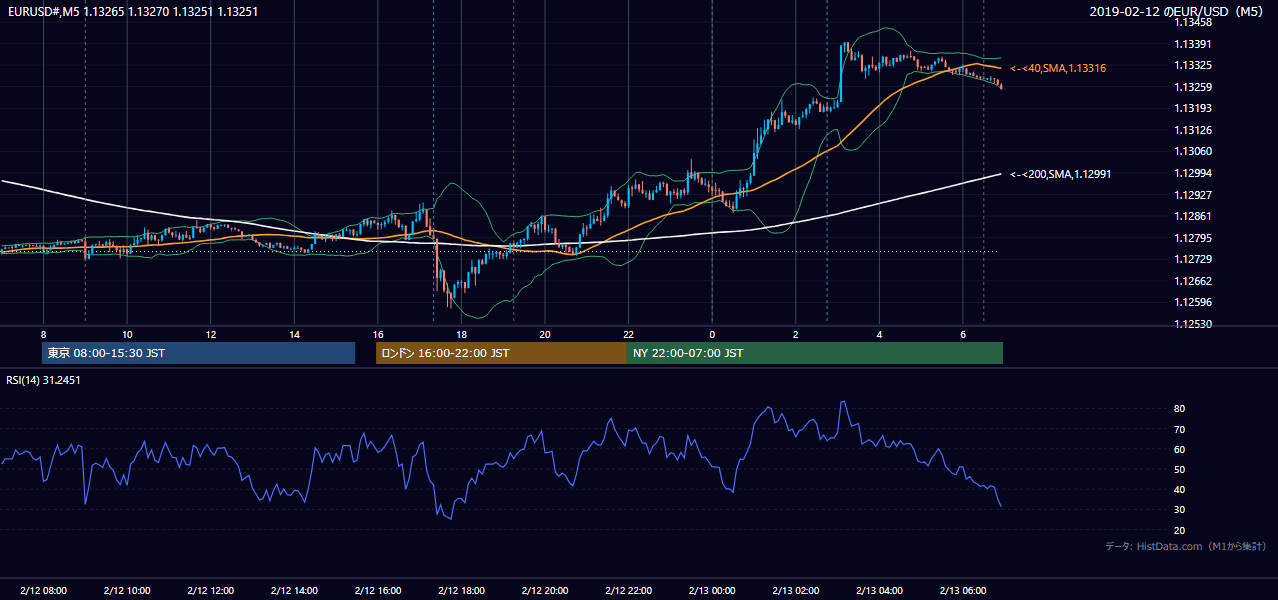
Task: Click price level 1.12861 on the axis
Action: pyautogui.click(x=1193, y=216)
